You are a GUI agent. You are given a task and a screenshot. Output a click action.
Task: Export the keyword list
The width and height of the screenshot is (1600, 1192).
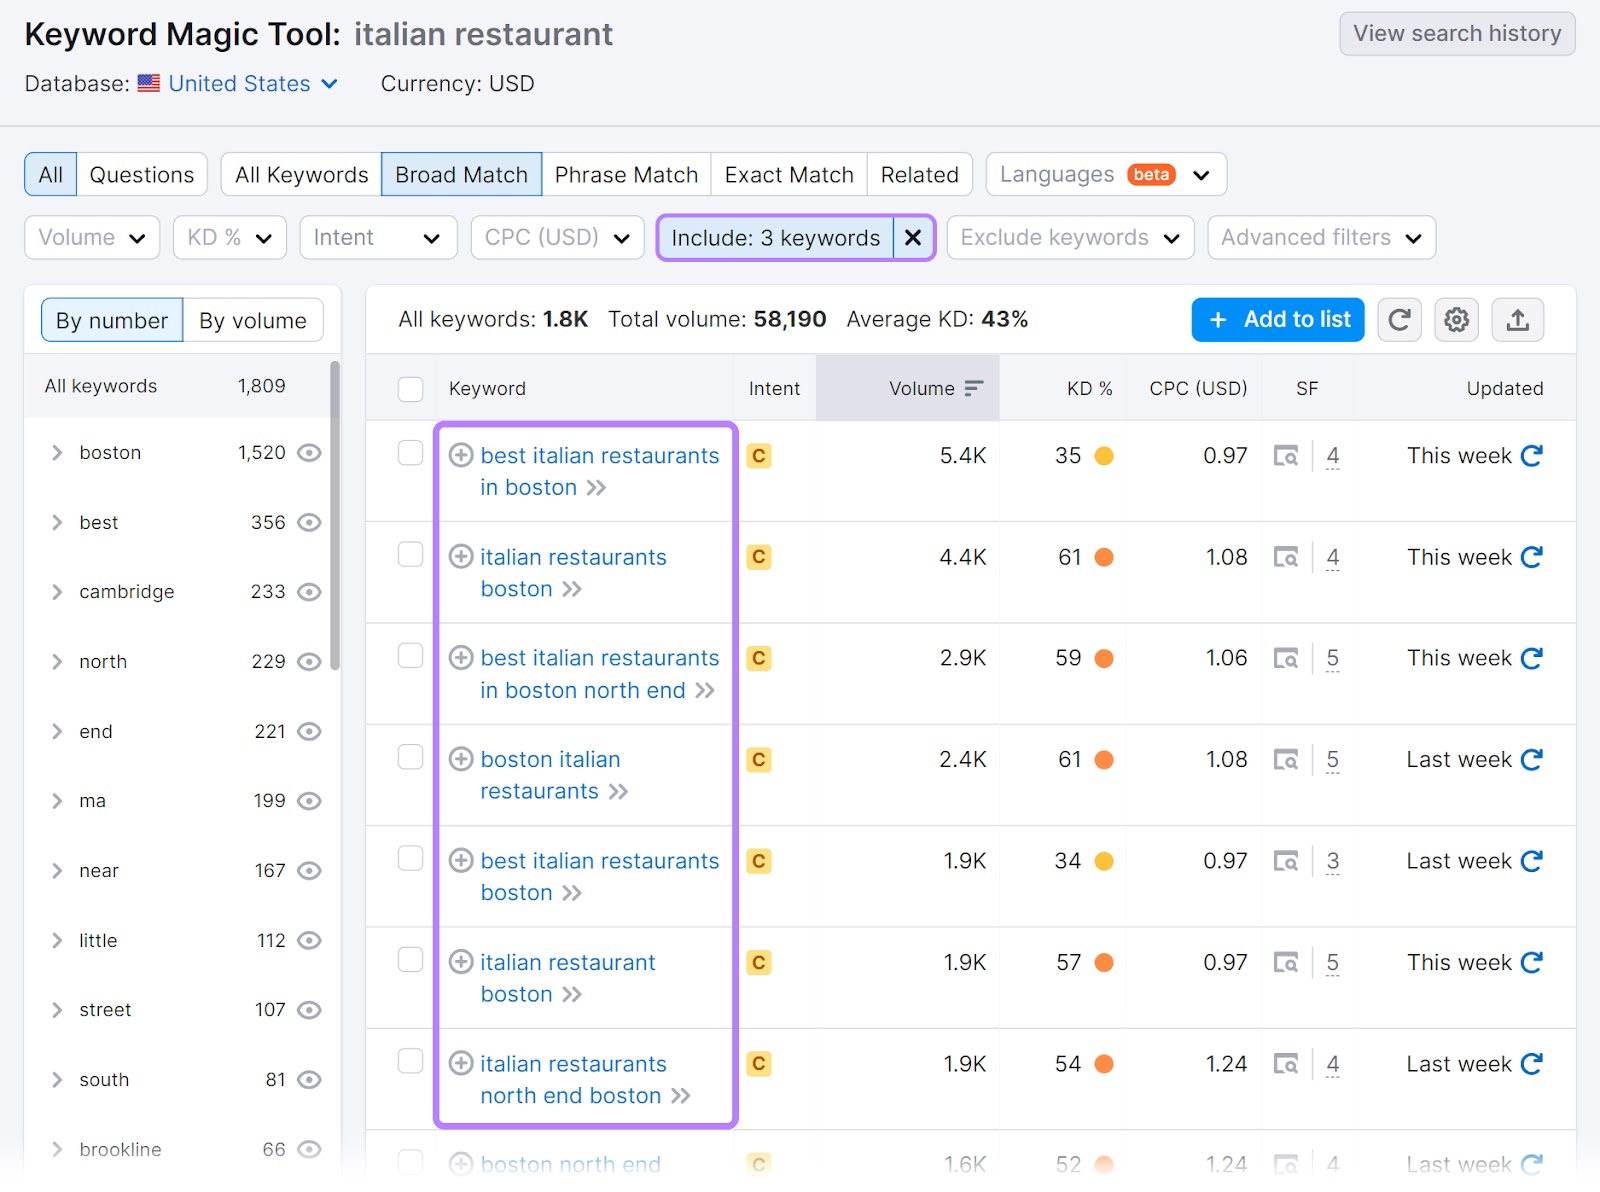click(x=1517, y=320)
